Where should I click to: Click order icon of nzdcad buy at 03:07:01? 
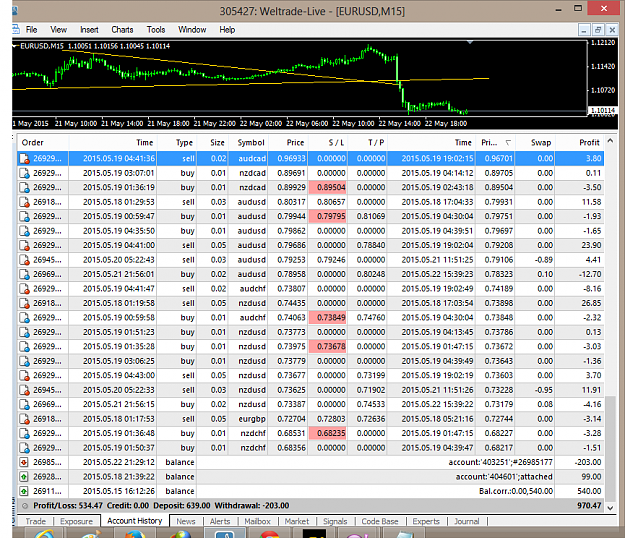25,173
